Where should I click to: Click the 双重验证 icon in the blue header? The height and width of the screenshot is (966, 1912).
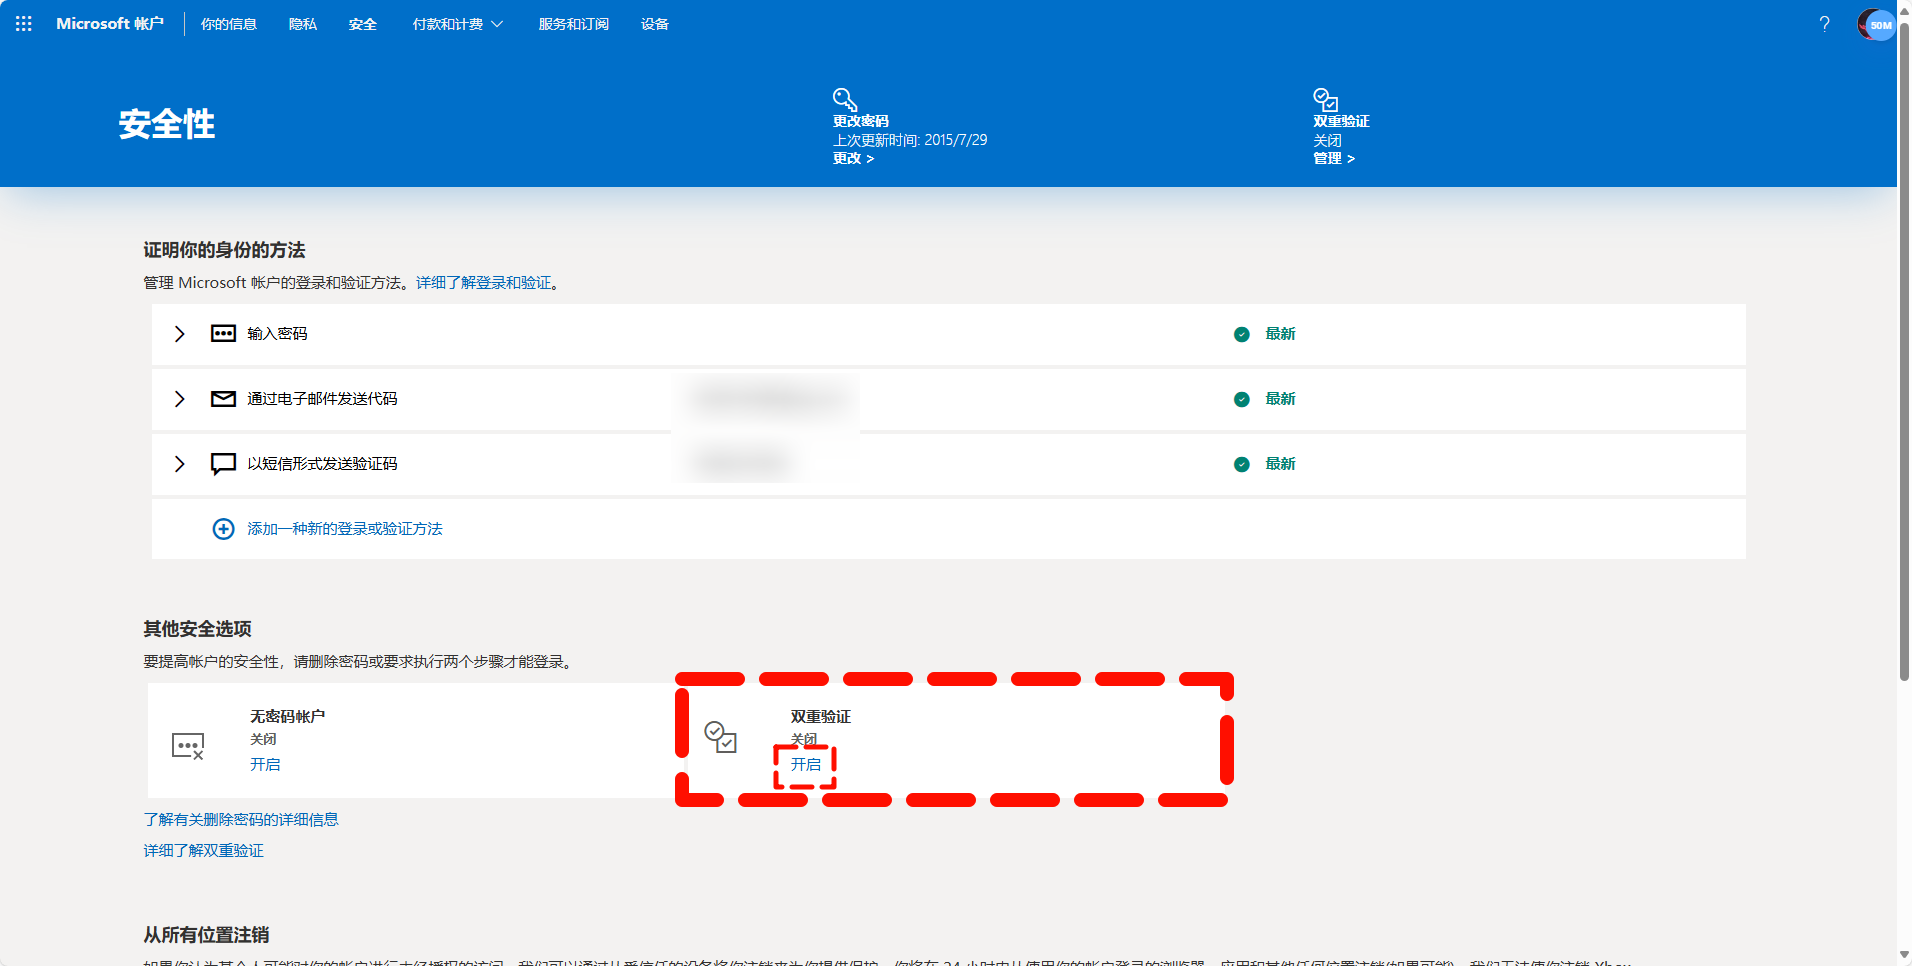pyautogui.click(x=1325, y=99)
